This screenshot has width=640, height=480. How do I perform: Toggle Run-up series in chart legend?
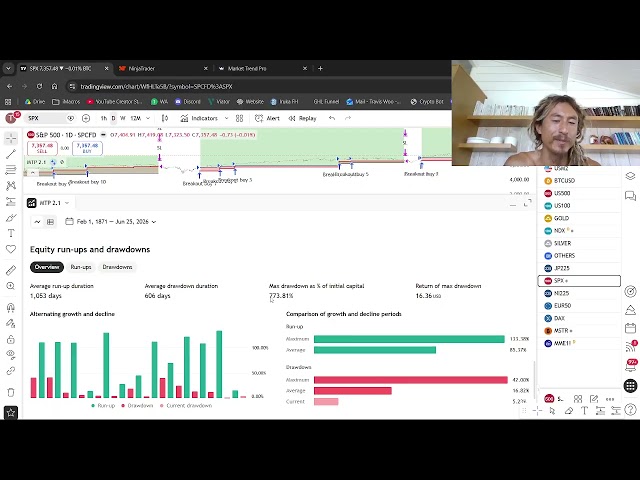pos(103,406)
